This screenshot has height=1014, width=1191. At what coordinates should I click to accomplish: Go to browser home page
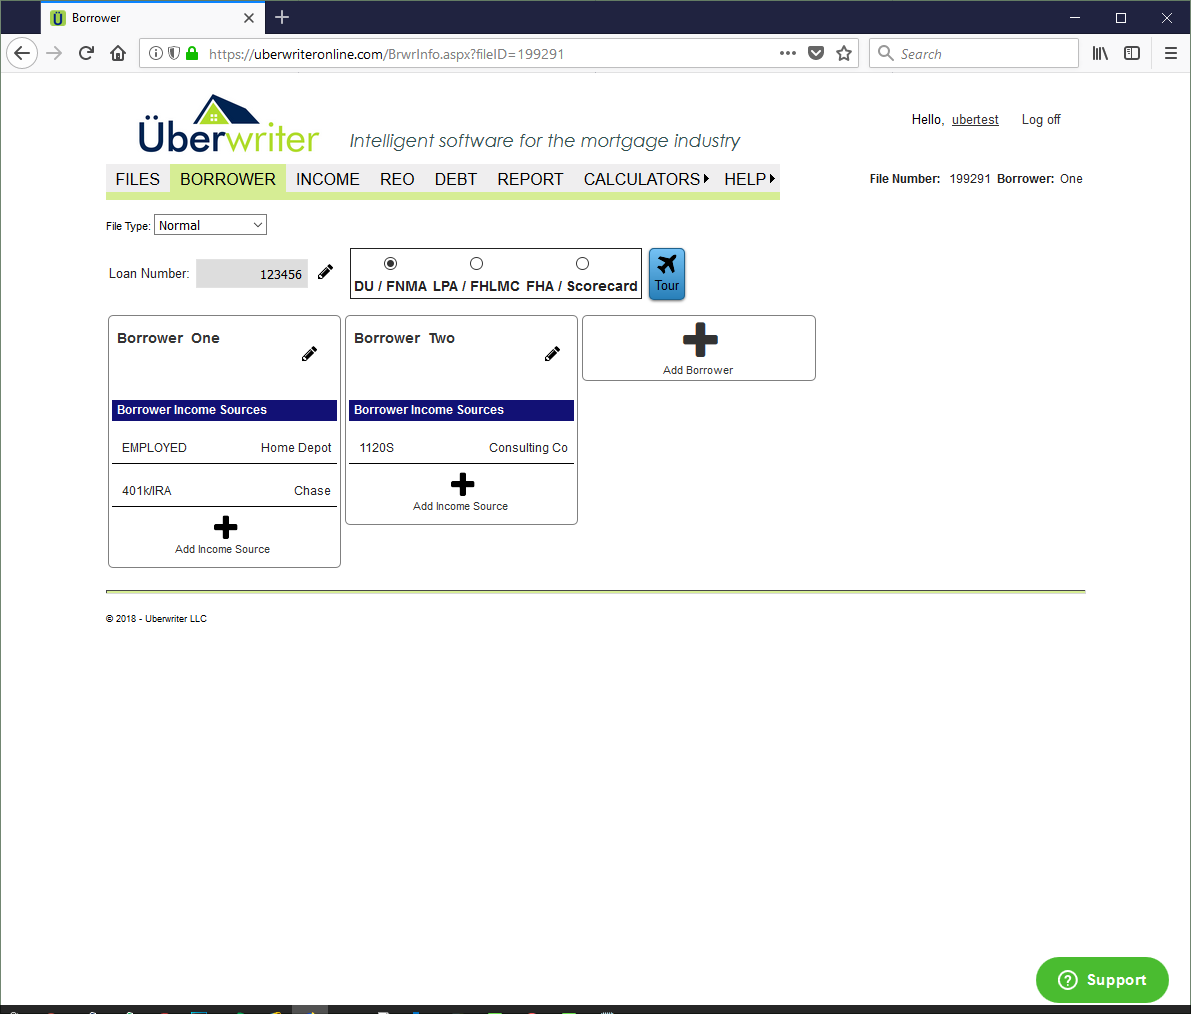[x=118, y=53]
